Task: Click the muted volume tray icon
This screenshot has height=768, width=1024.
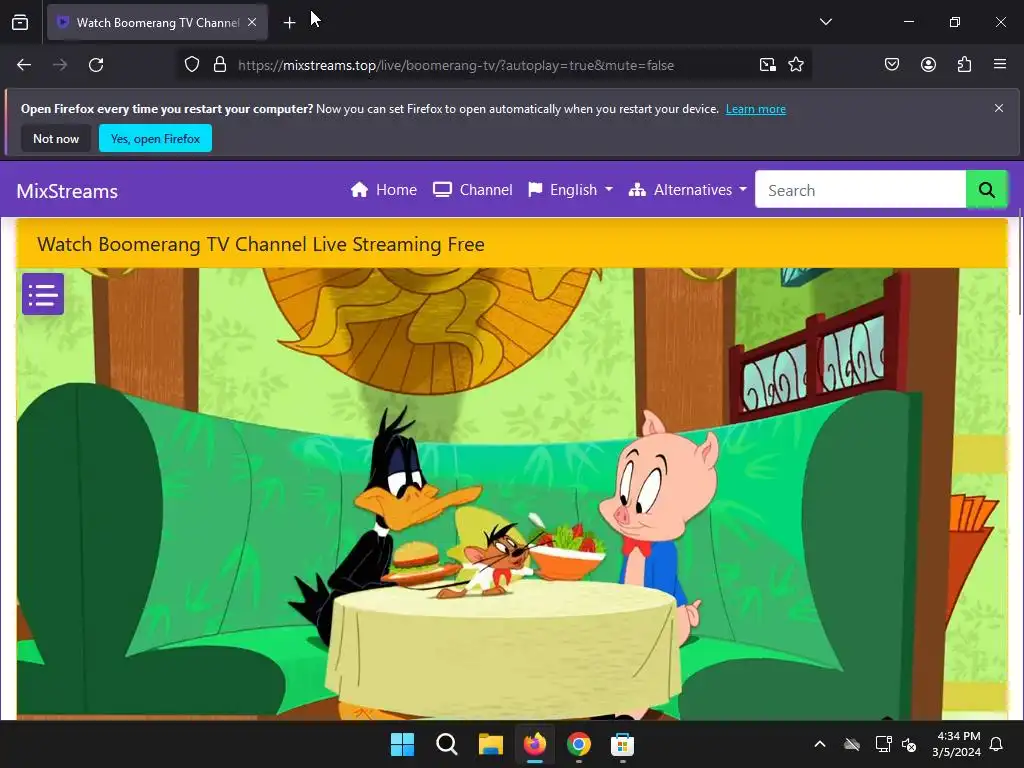Action: point(908,744)
